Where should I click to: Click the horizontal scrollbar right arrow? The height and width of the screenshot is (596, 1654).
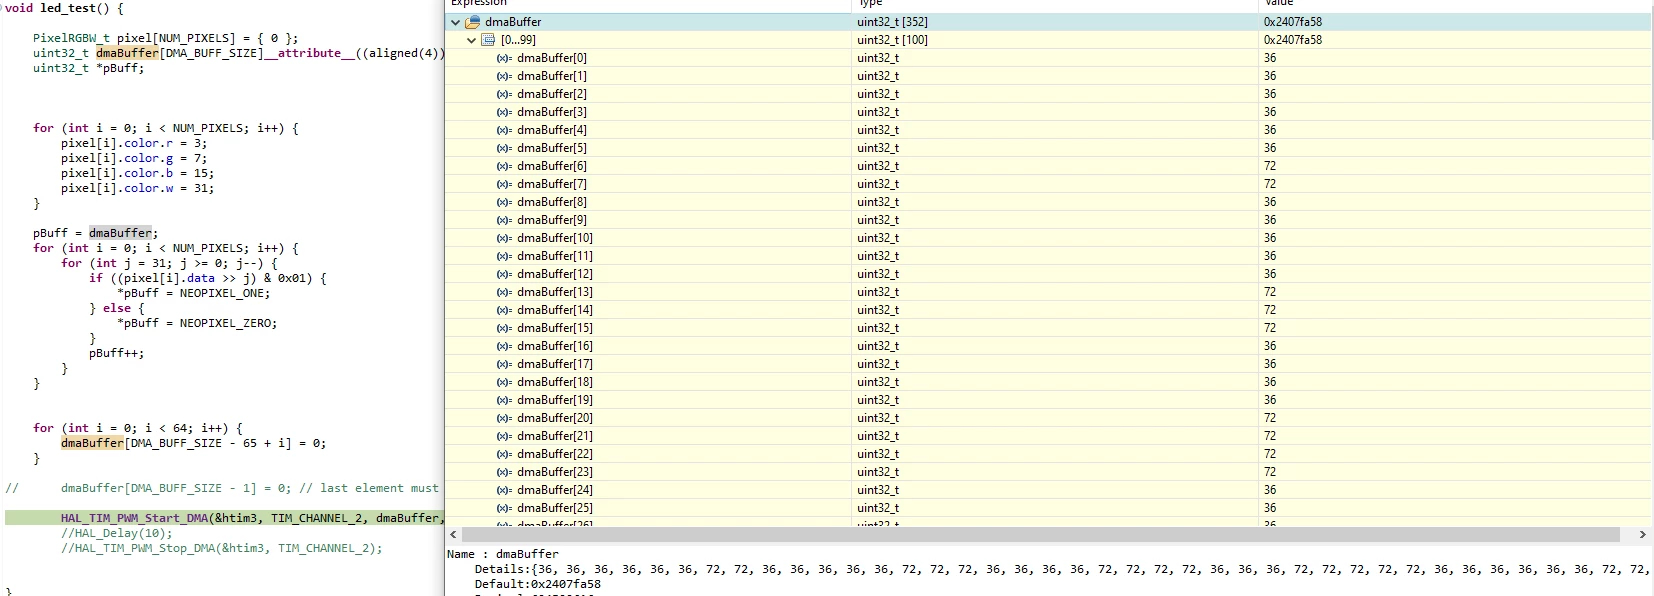[x=1642, y=535]
